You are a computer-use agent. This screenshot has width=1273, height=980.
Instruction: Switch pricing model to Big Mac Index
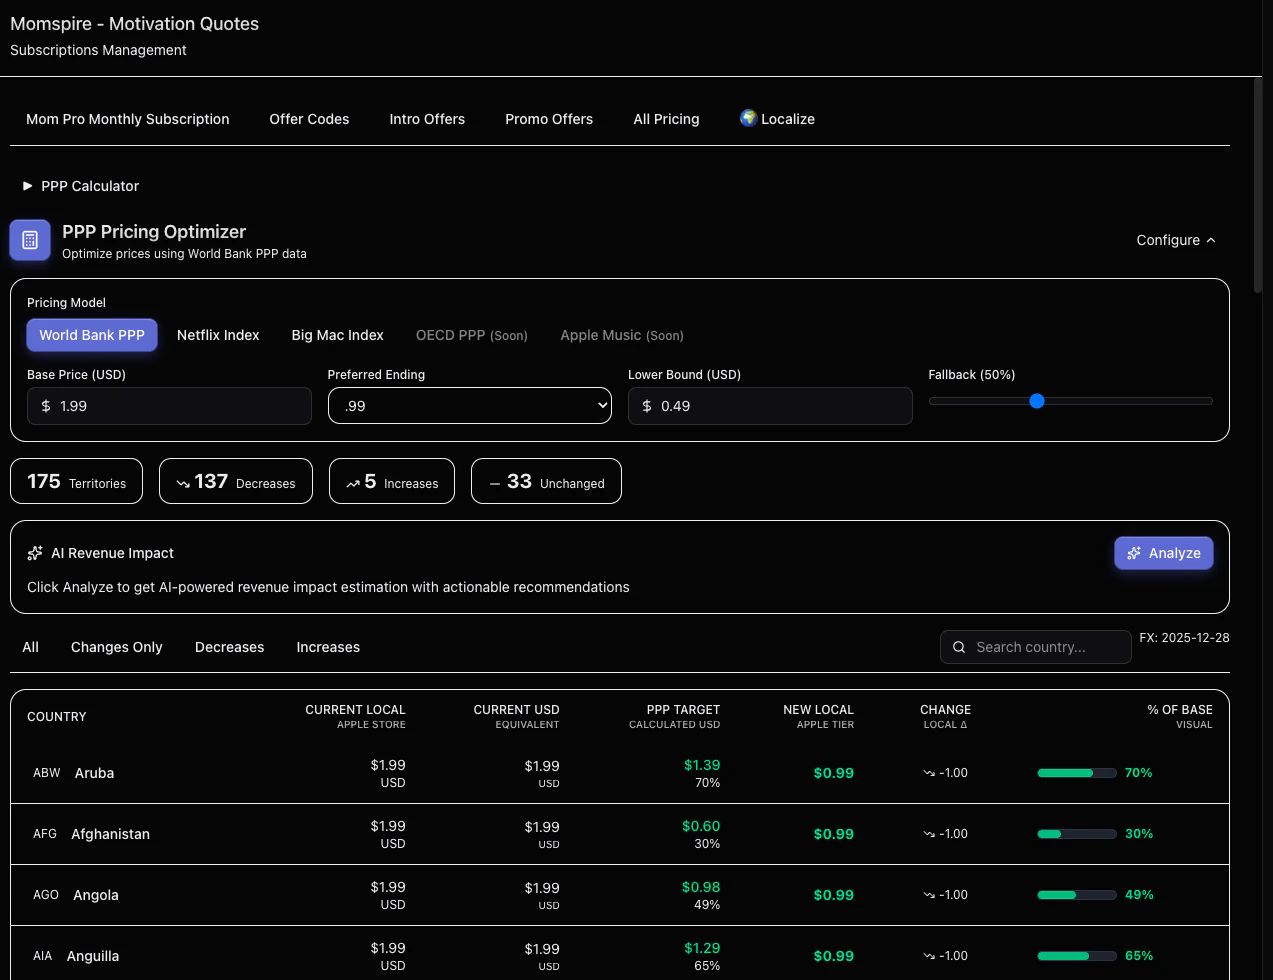[x=337, y=335]
